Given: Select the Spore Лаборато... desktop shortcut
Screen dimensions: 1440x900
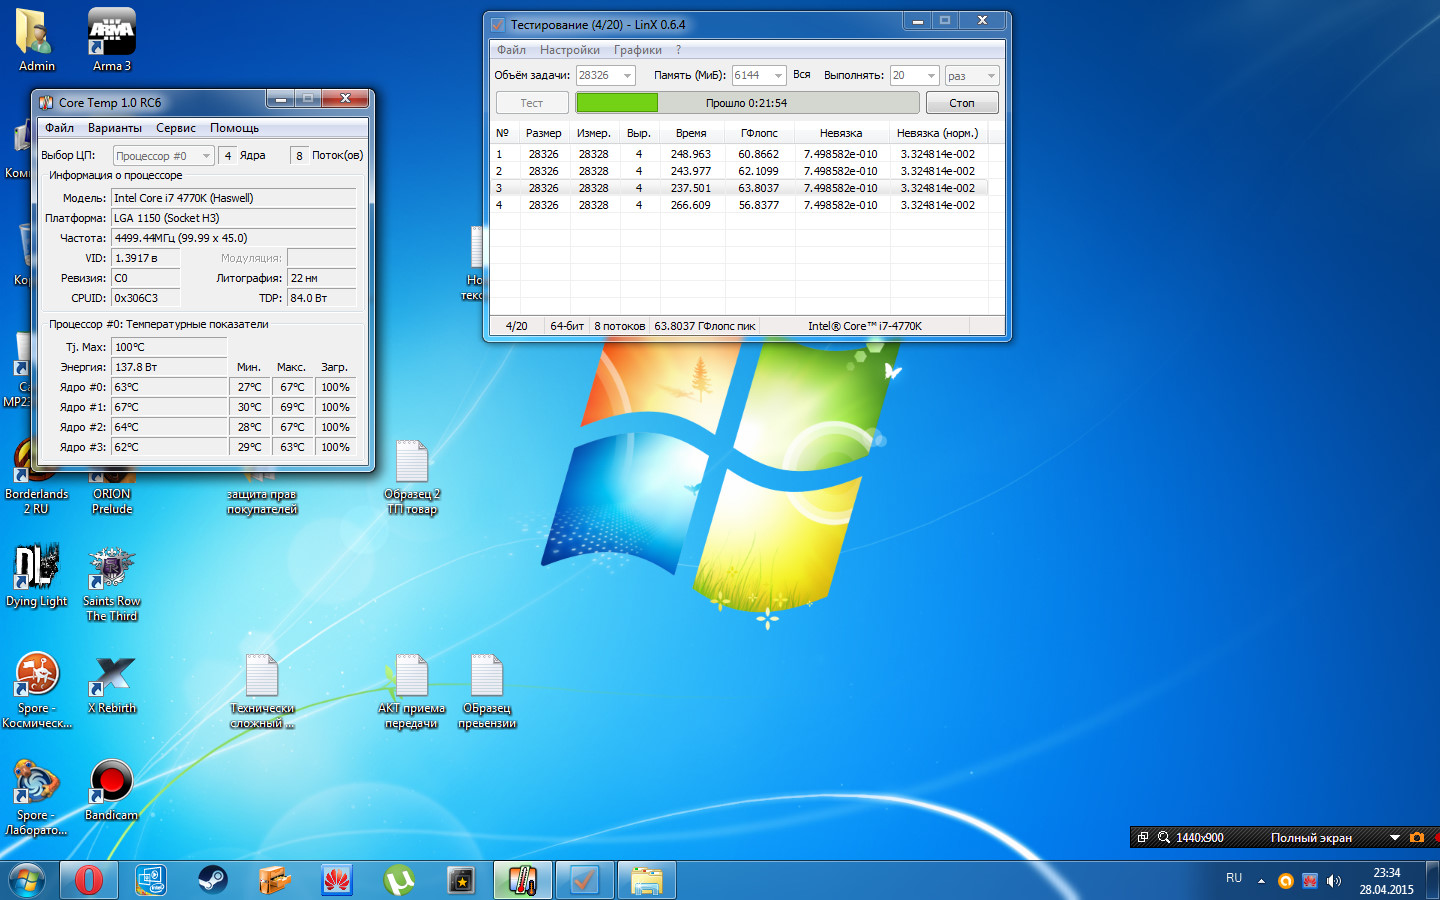Looking at the screenshot, I should (x=37, y=797).
